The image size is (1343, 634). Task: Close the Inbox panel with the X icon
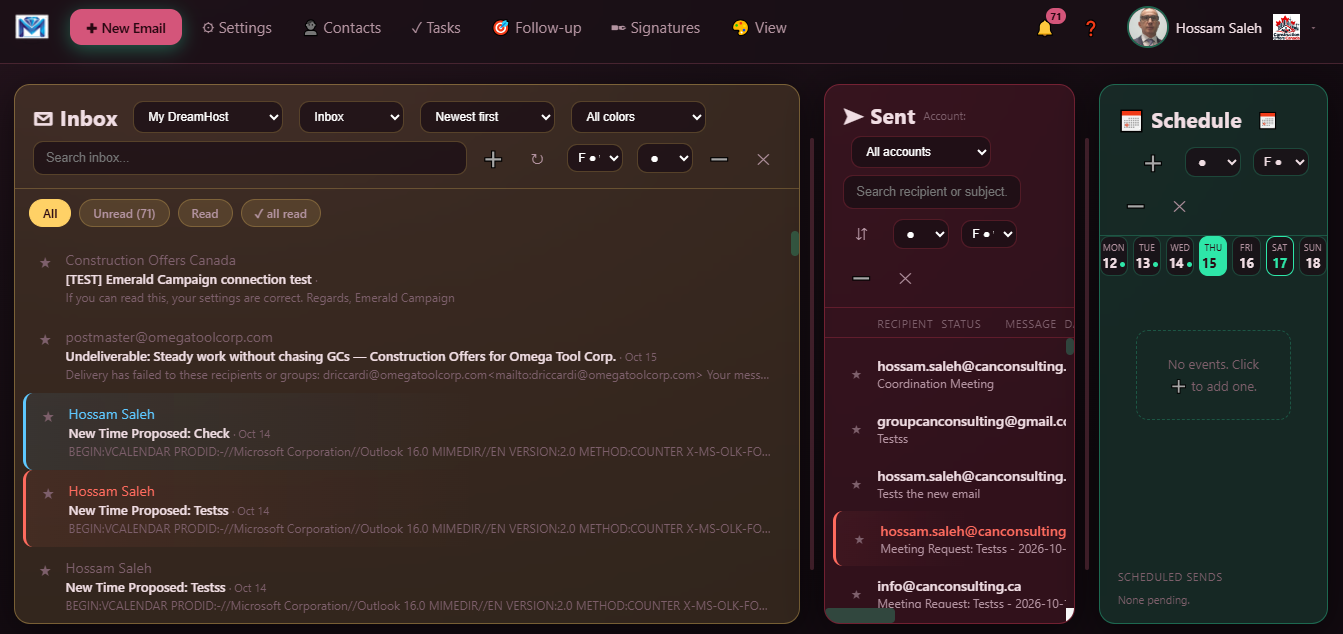tap(763, 159)
